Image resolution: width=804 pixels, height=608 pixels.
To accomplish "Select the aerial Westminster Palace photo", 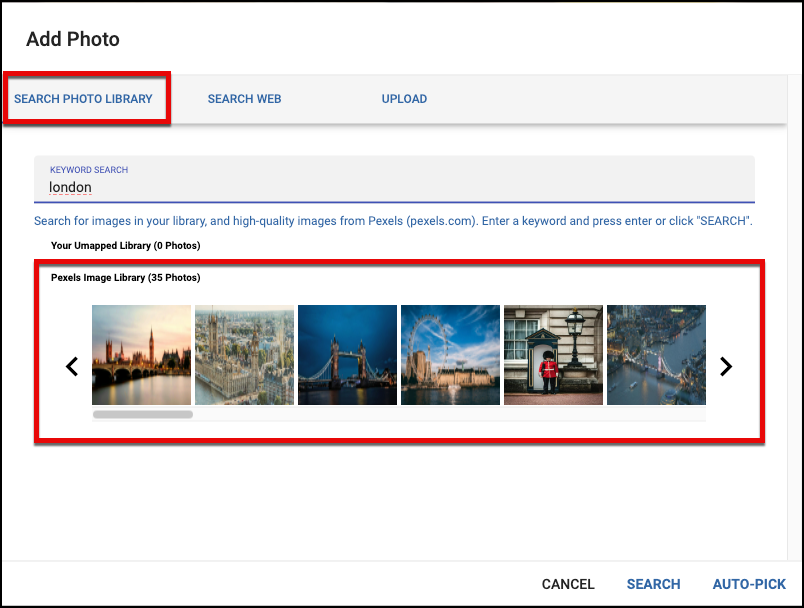I will pyautogui.click(x=245, y=355).
